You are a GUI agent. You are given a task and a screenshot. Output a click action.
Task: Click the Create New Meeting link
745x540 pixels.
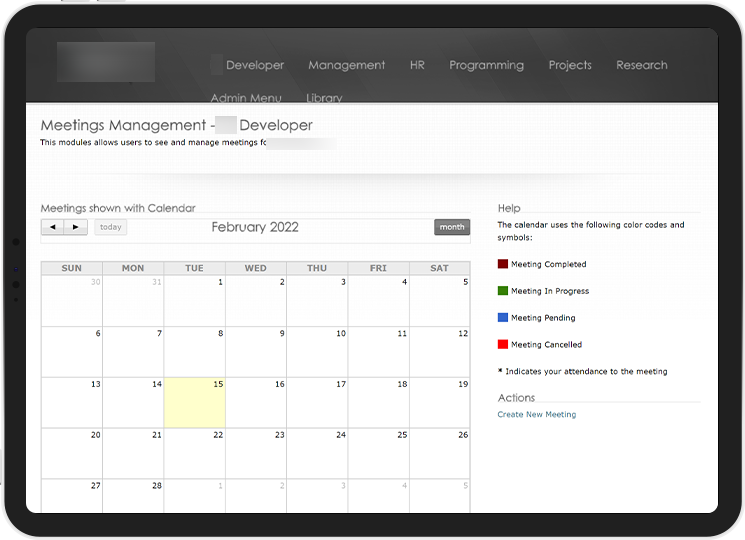pyautogui.click(x=536, y=414)
